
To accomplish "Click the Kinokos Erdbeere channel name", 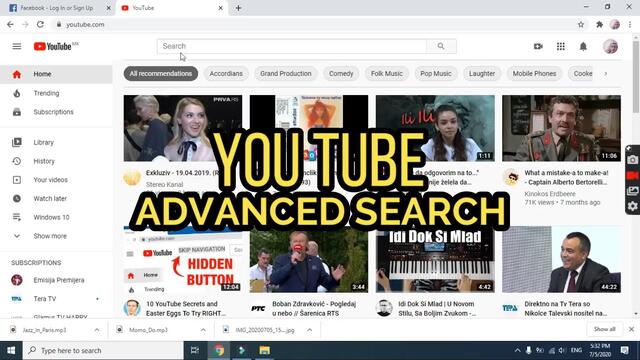I will point(550,193).
